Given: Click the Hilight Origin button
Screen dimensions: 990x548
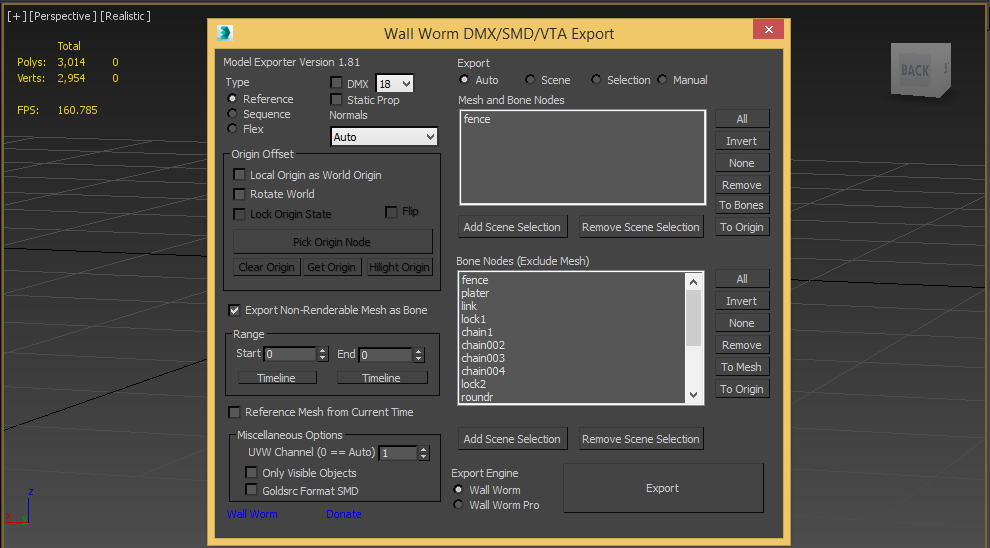Looking at the screenshot, I should point(400,267).
